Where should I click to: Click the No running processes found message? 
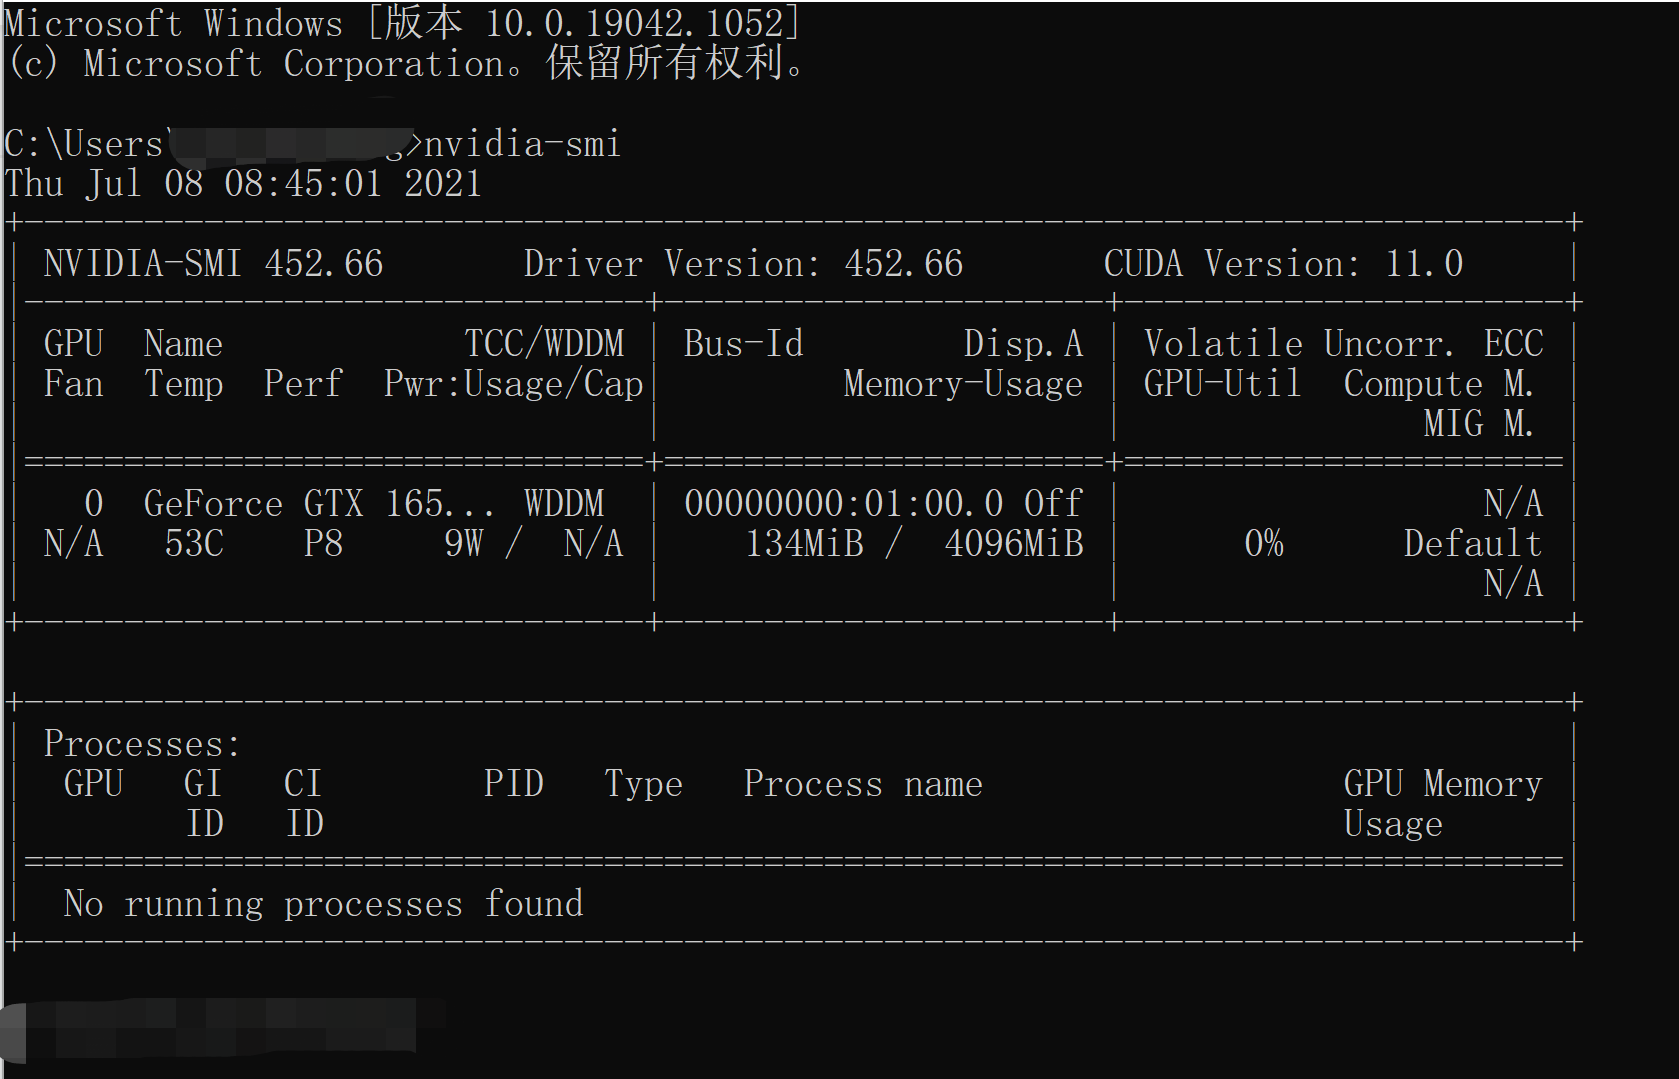point(322,903)
